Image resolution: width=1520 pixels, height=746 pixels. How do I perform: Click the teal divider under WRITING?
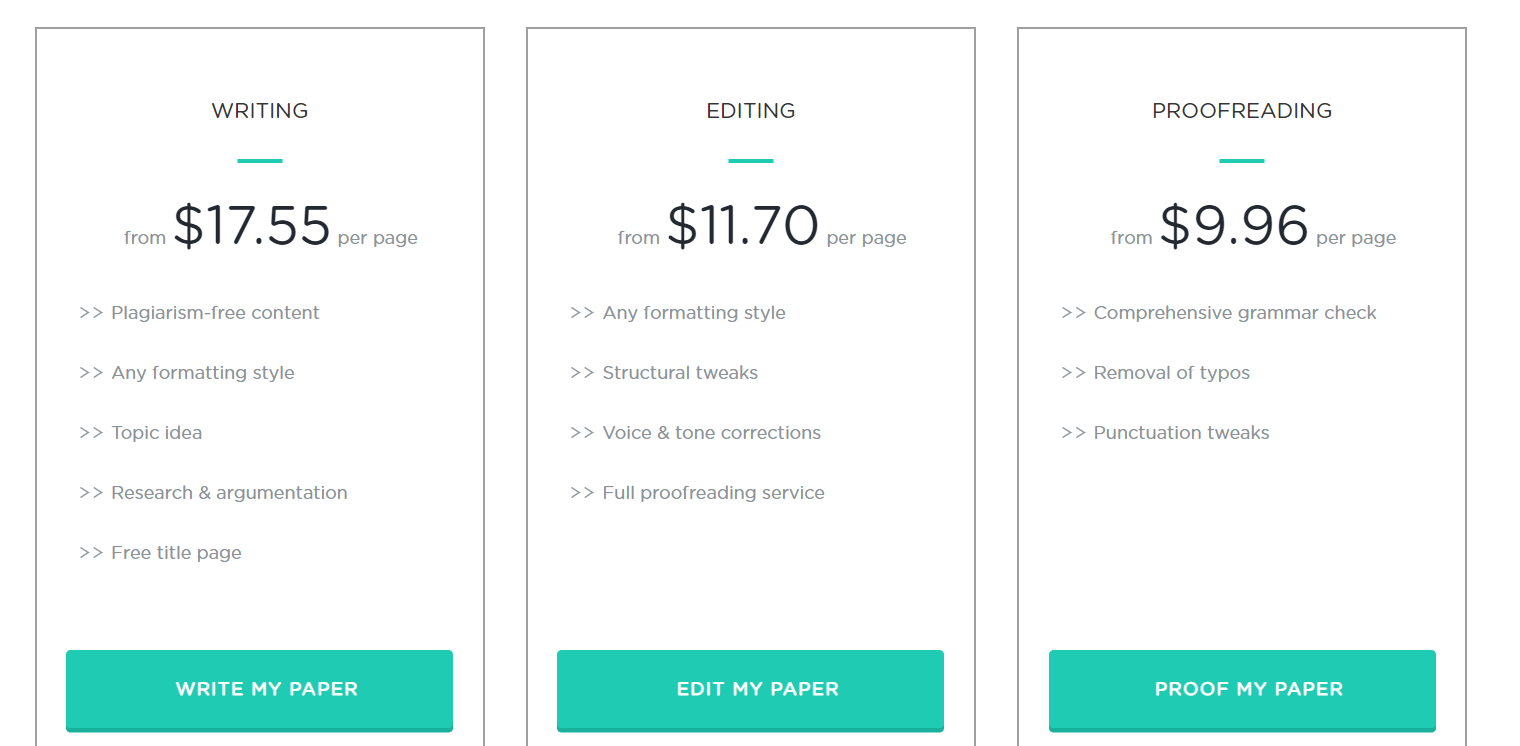260,160
